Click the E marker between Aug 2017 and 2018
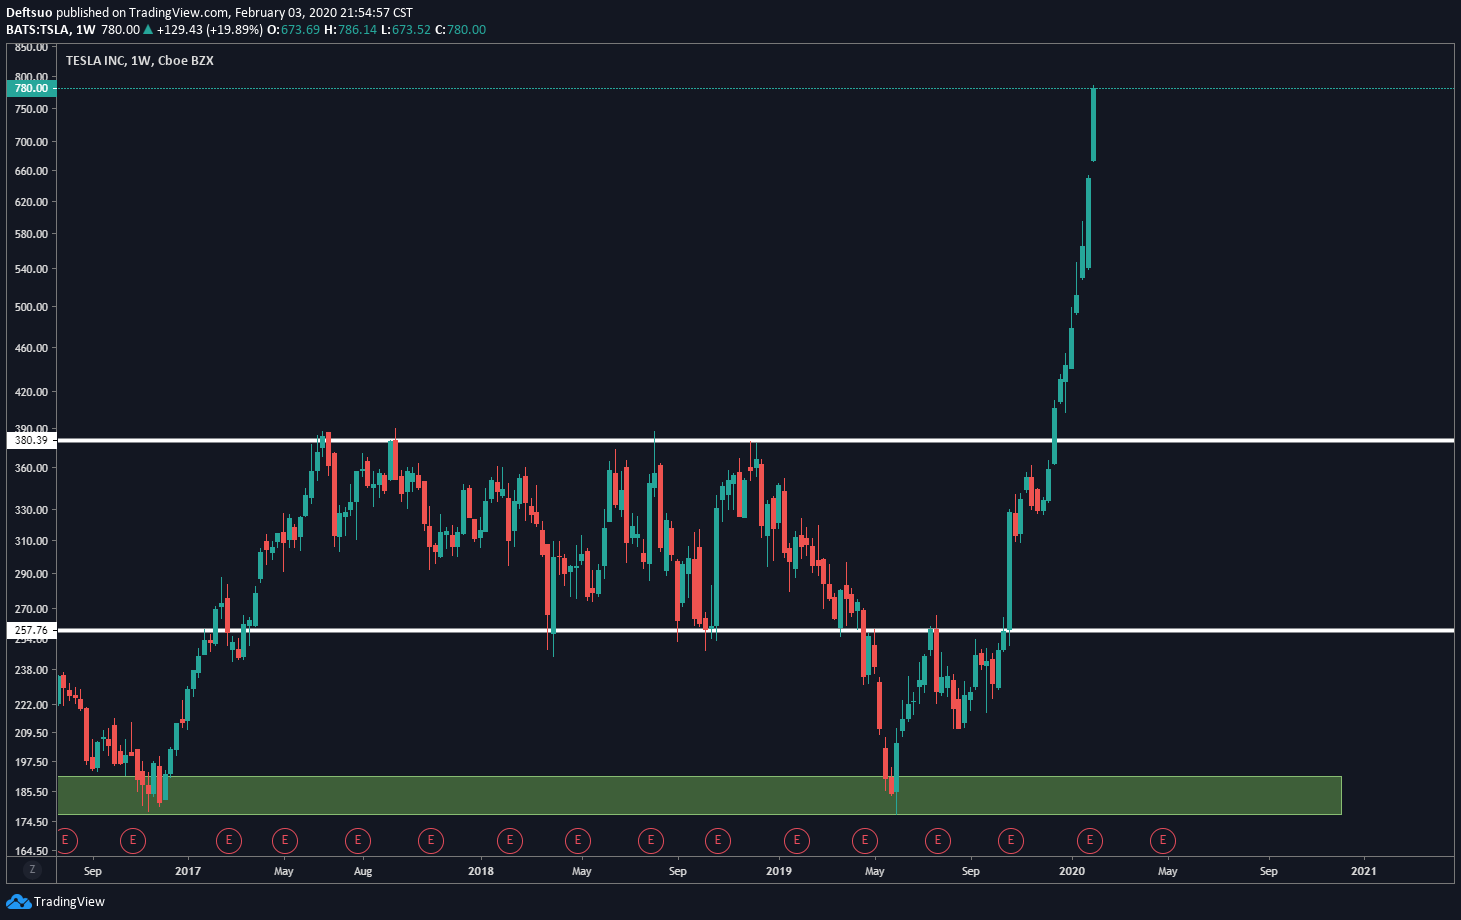The image size is (1461, 920). (x=431, y=840)
